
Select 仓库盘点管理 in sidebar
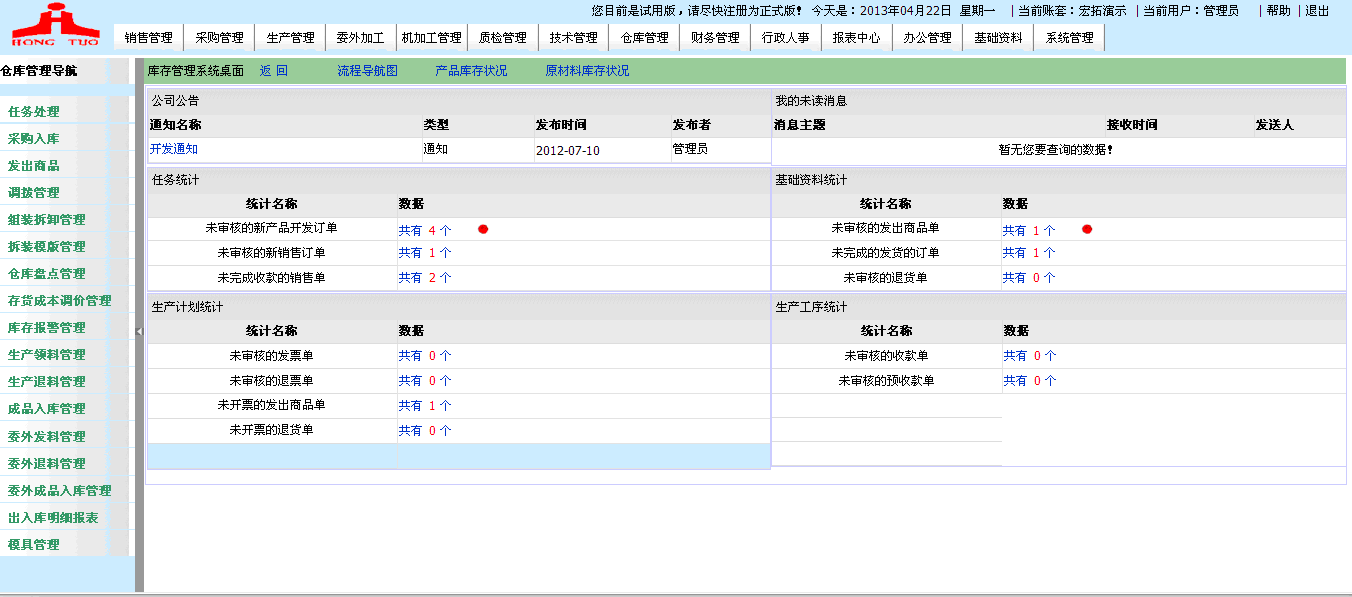point(47,273)
